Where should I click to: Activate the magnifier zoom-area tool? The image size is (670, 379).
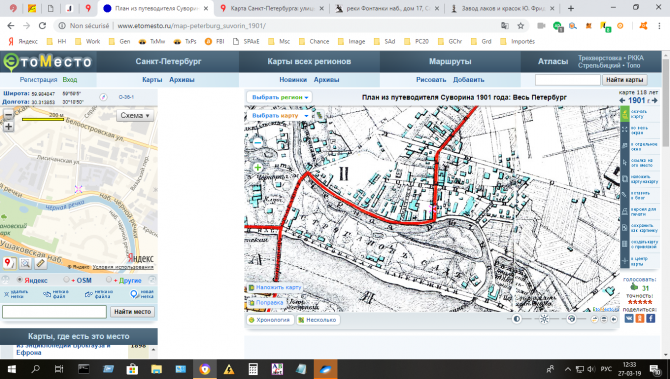pyautogui.click(x=25, y=263)
